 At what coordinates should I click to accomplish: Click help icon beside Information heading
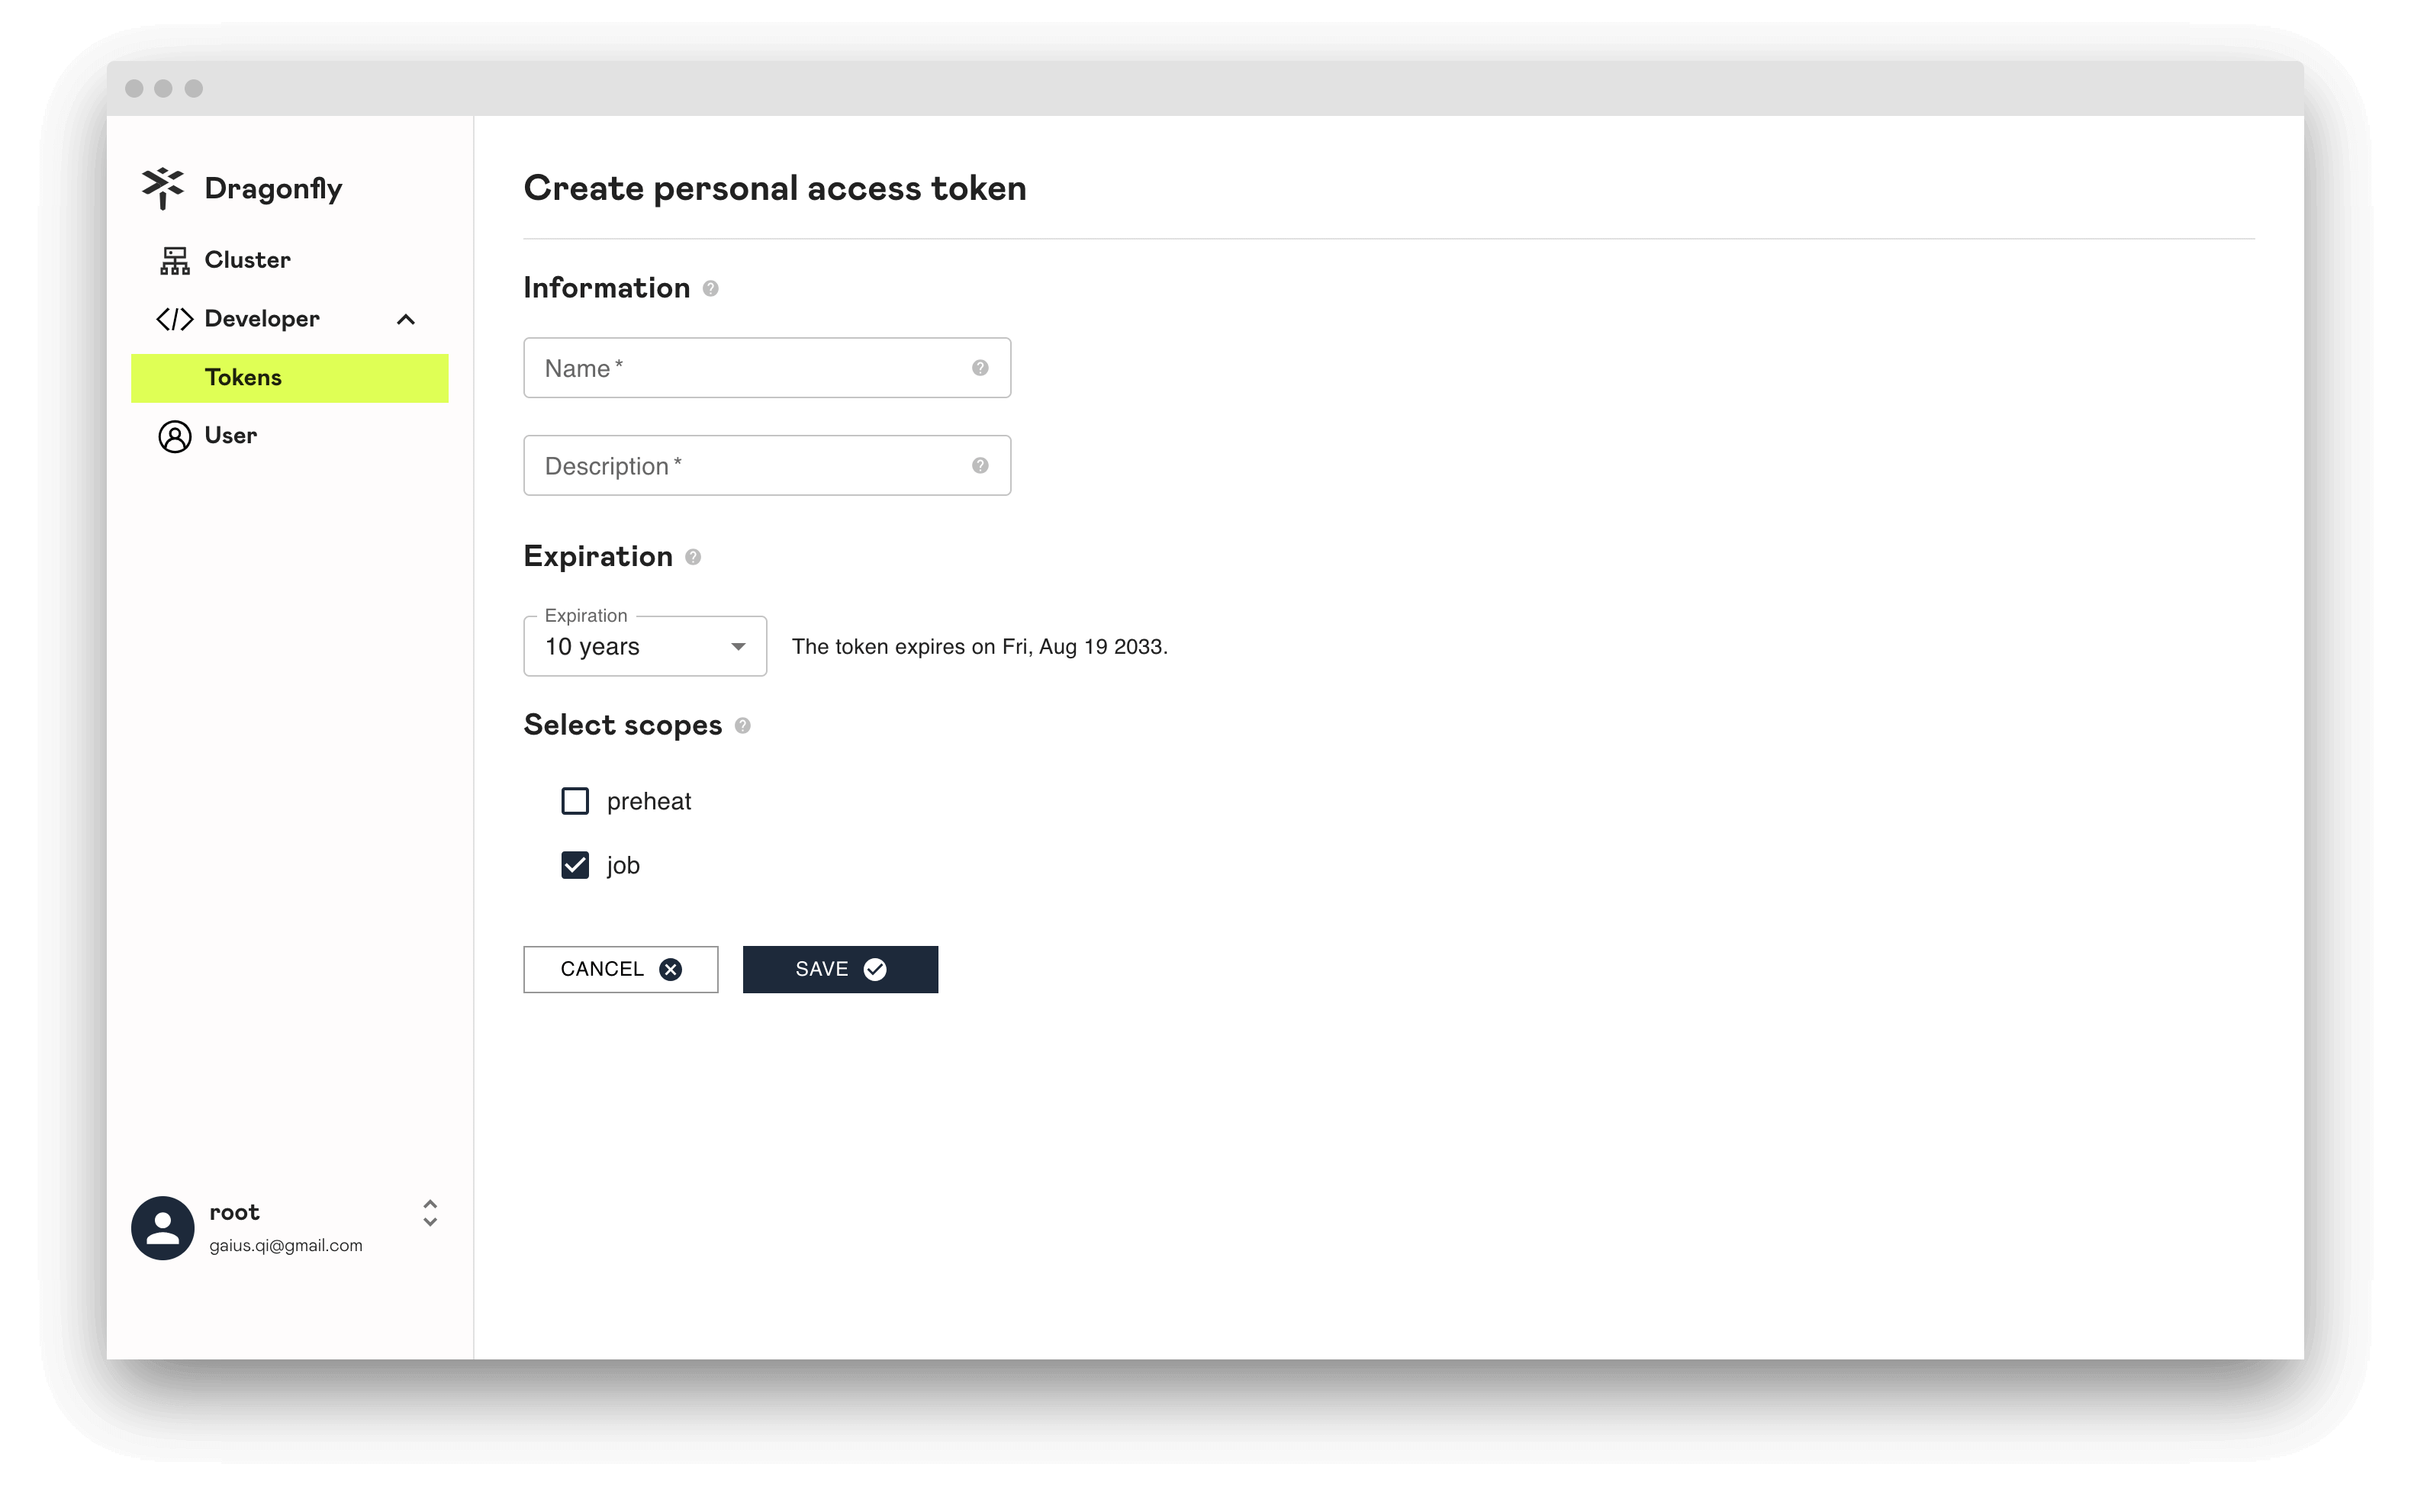(x=711, y=289)
